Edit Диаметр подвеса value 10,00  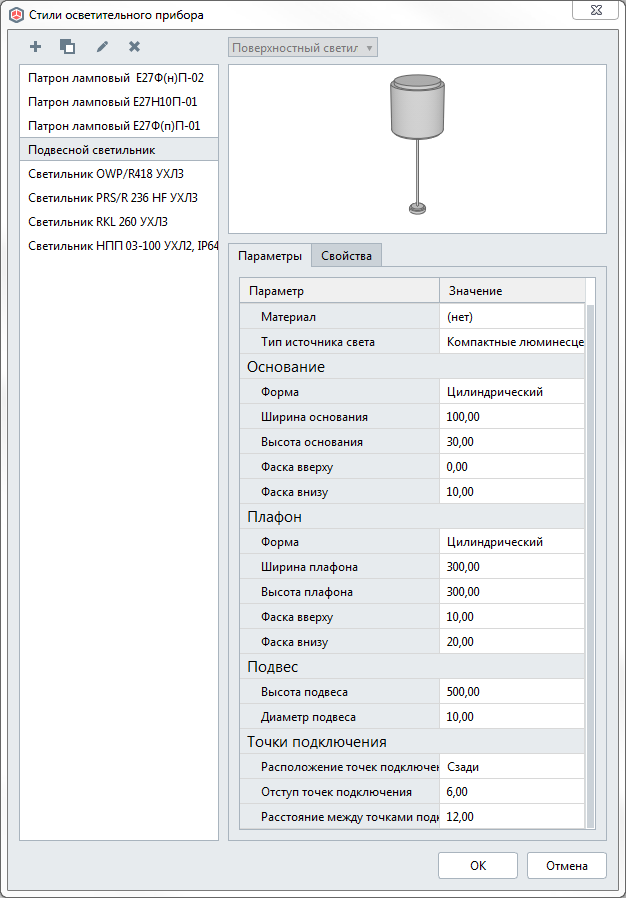coord(512,717)
